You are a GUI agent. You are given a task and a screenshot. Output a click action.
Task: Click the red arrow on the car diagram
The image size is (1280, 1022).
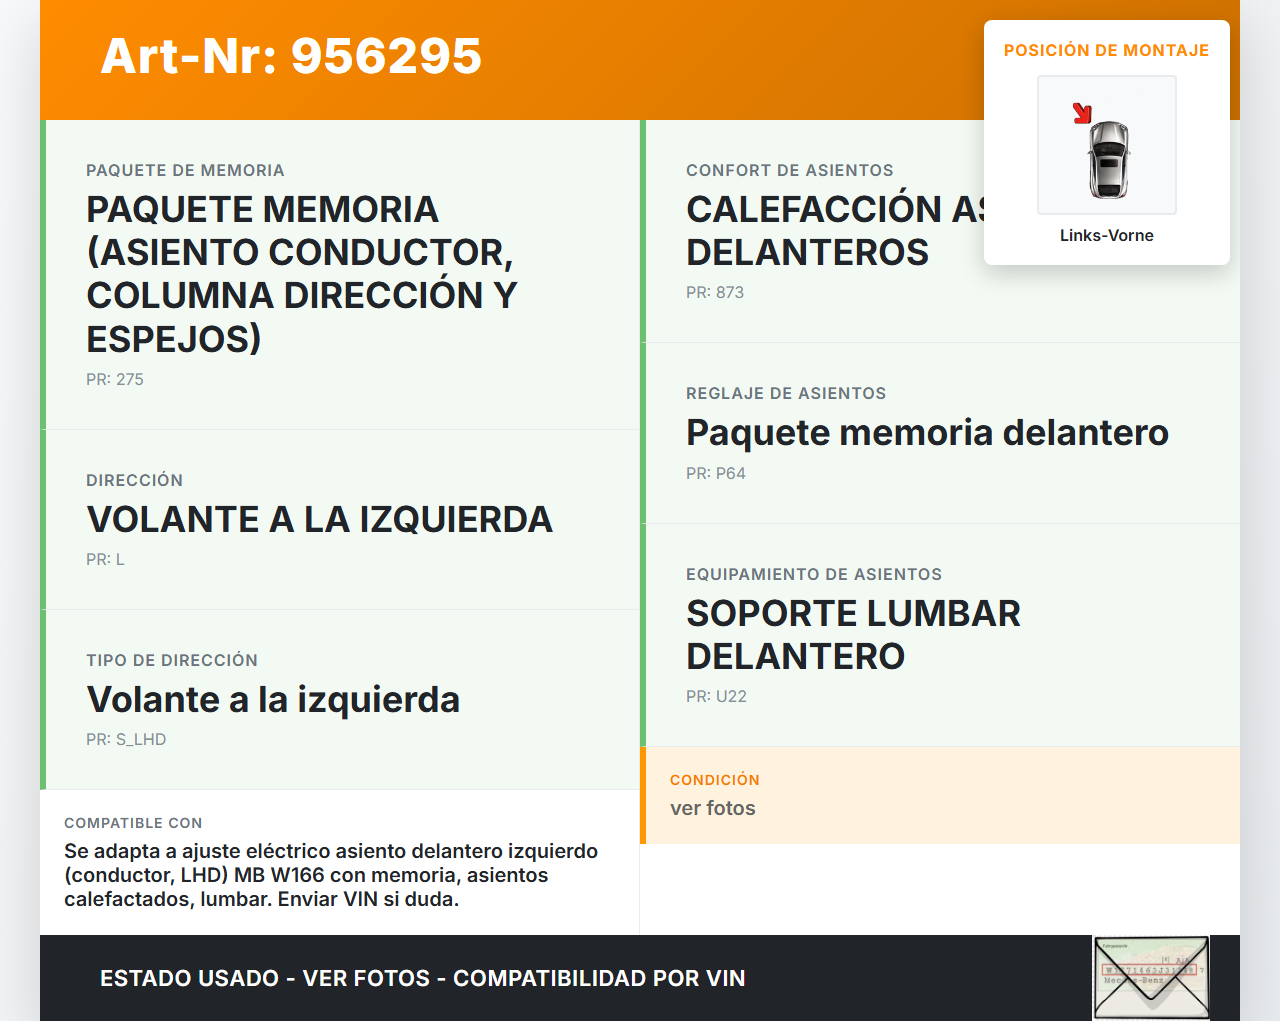[x=1082, y=113]
